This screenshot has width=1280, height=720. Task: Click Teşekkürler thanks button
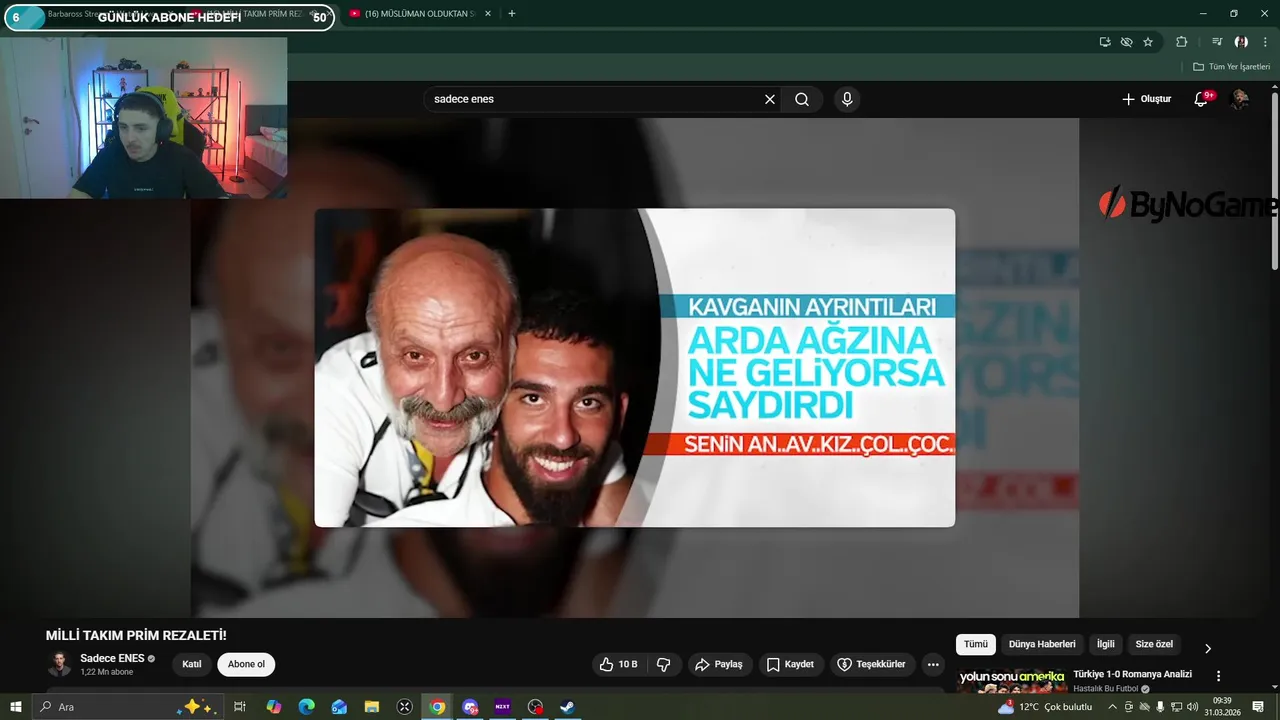point(871,664)
